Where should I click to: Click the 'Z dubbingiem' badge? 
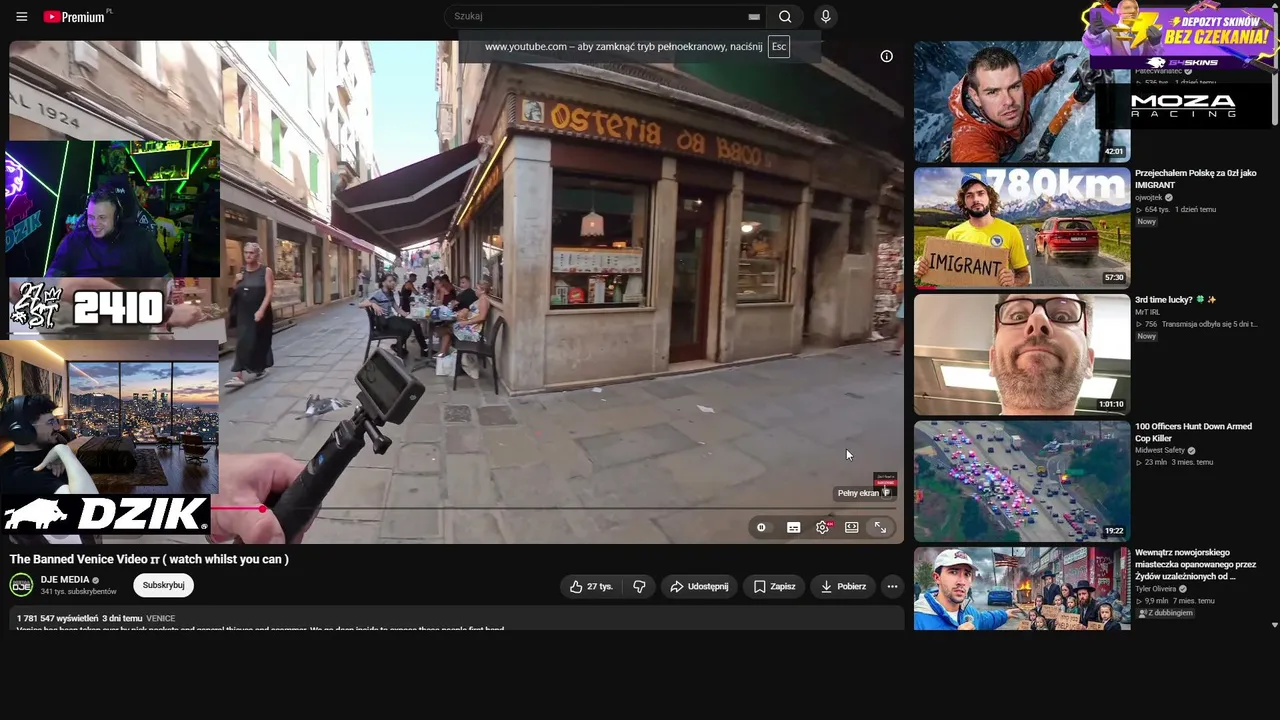(1165, 613)
